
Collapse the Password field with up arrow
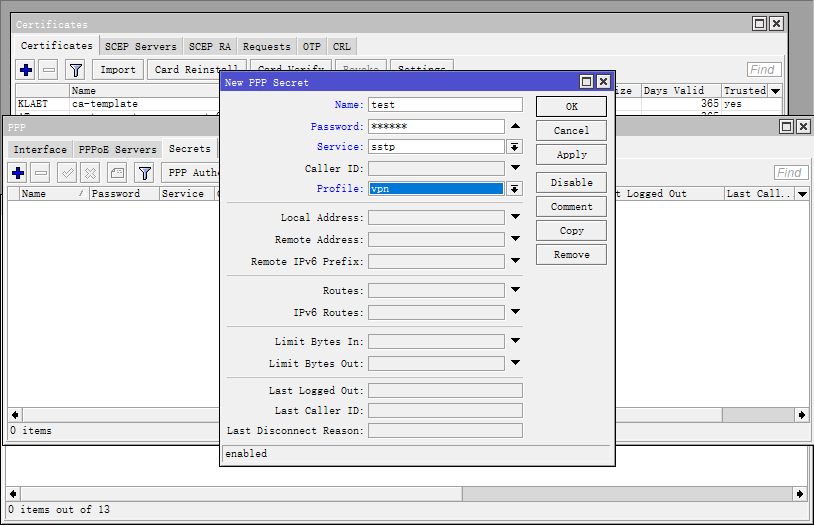515,127
